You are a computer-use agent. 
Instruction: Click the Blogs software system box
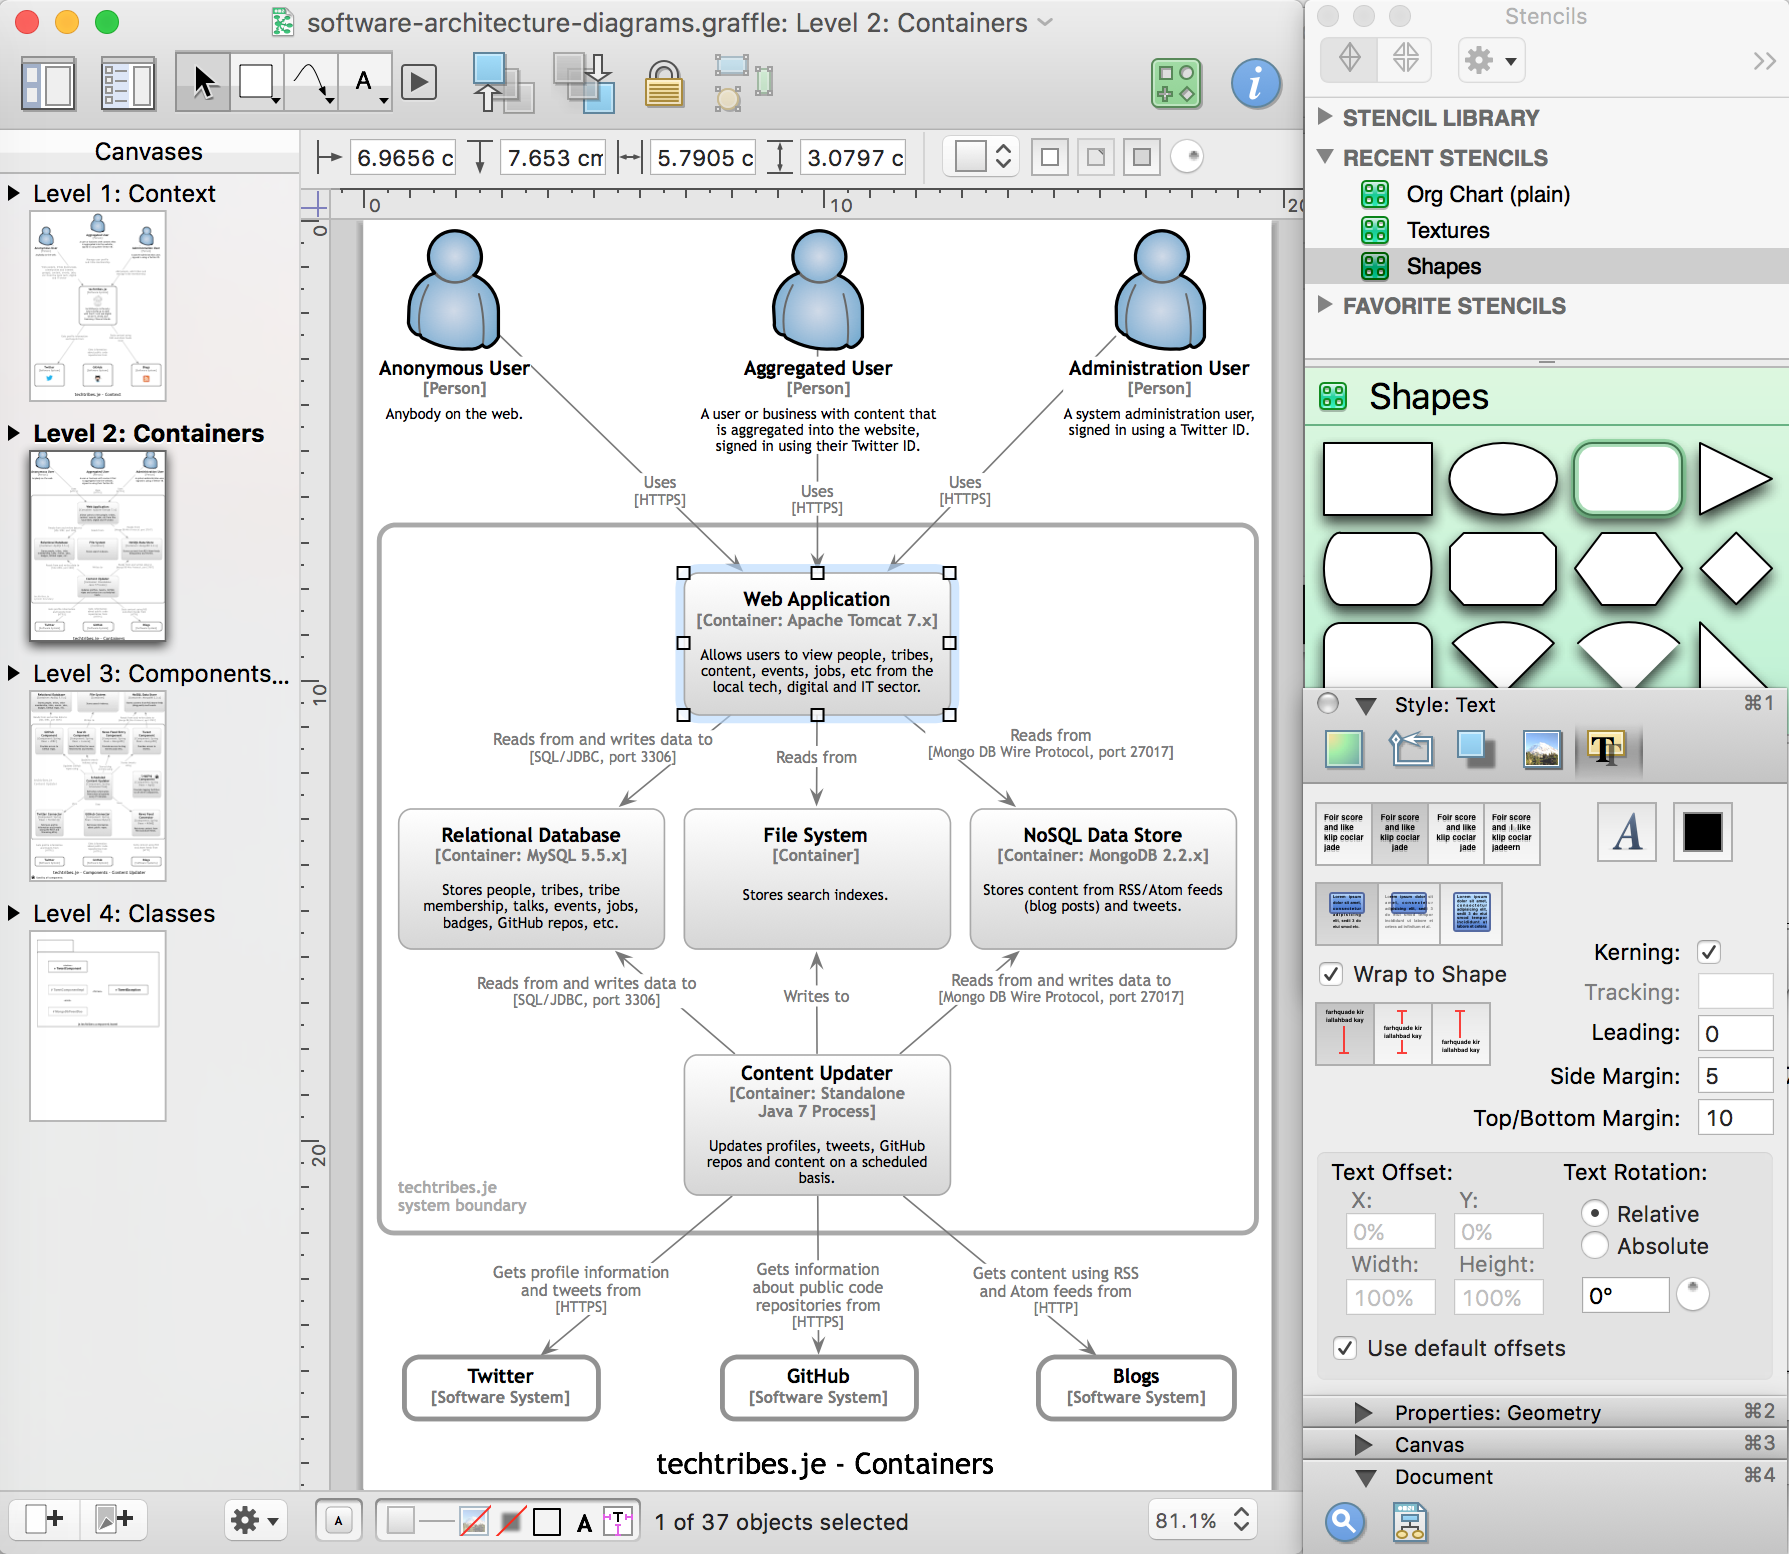pyautogui.click(x=1136, y=1387)
